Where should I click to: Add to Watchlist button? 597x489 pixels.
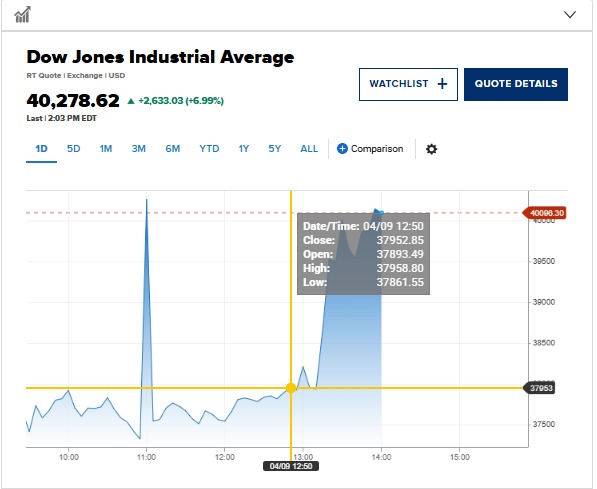[x=408, y=84]
